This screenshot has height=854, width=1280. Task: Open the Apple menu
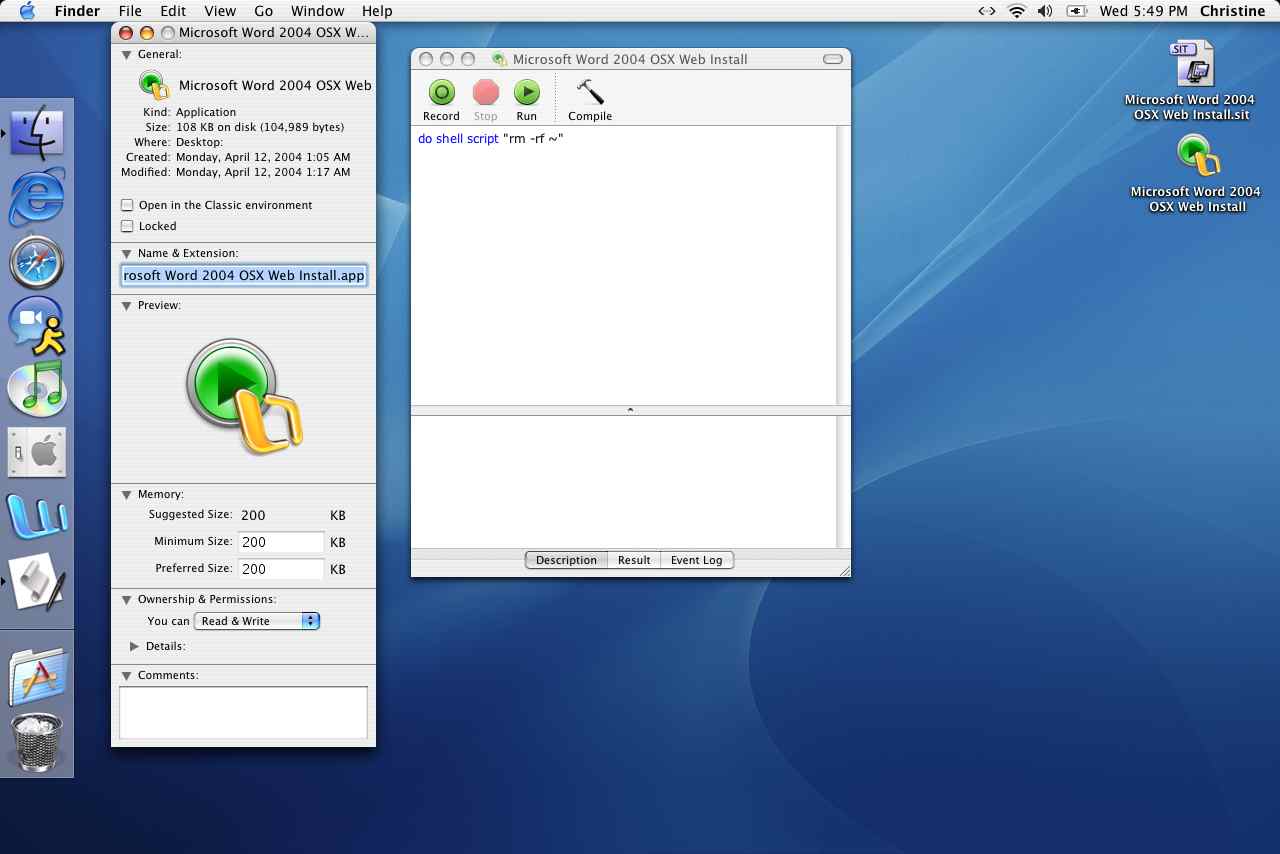(x=27, y=11)
